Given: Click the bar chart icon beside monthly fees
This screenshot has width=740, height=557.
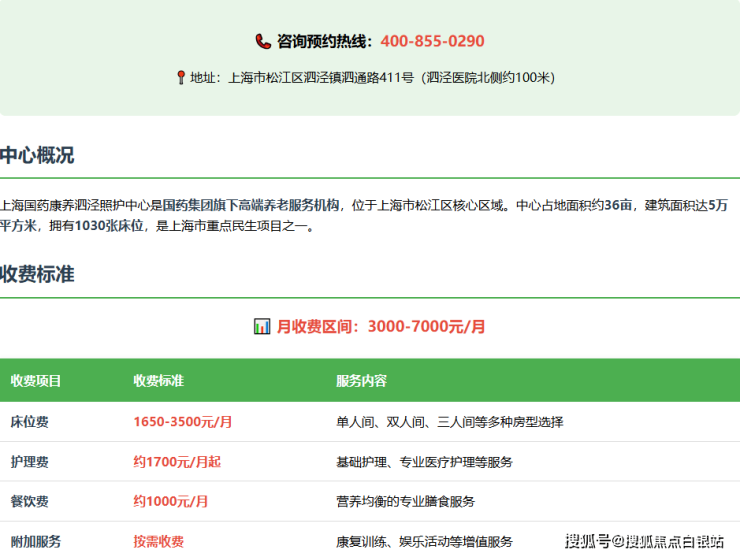Looking at the screenshot, I should (262, 326).
